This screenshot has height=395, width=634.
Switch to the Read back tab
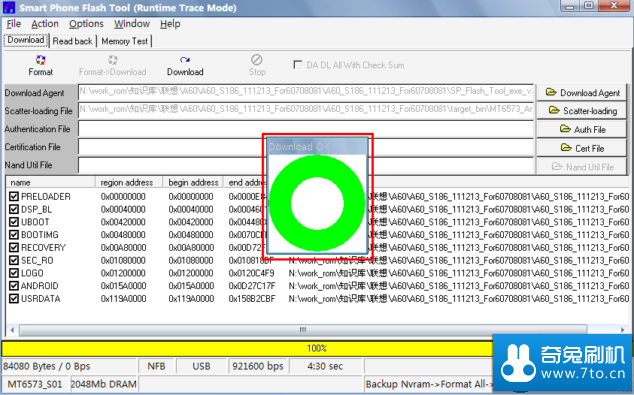(x=72, y=41)
